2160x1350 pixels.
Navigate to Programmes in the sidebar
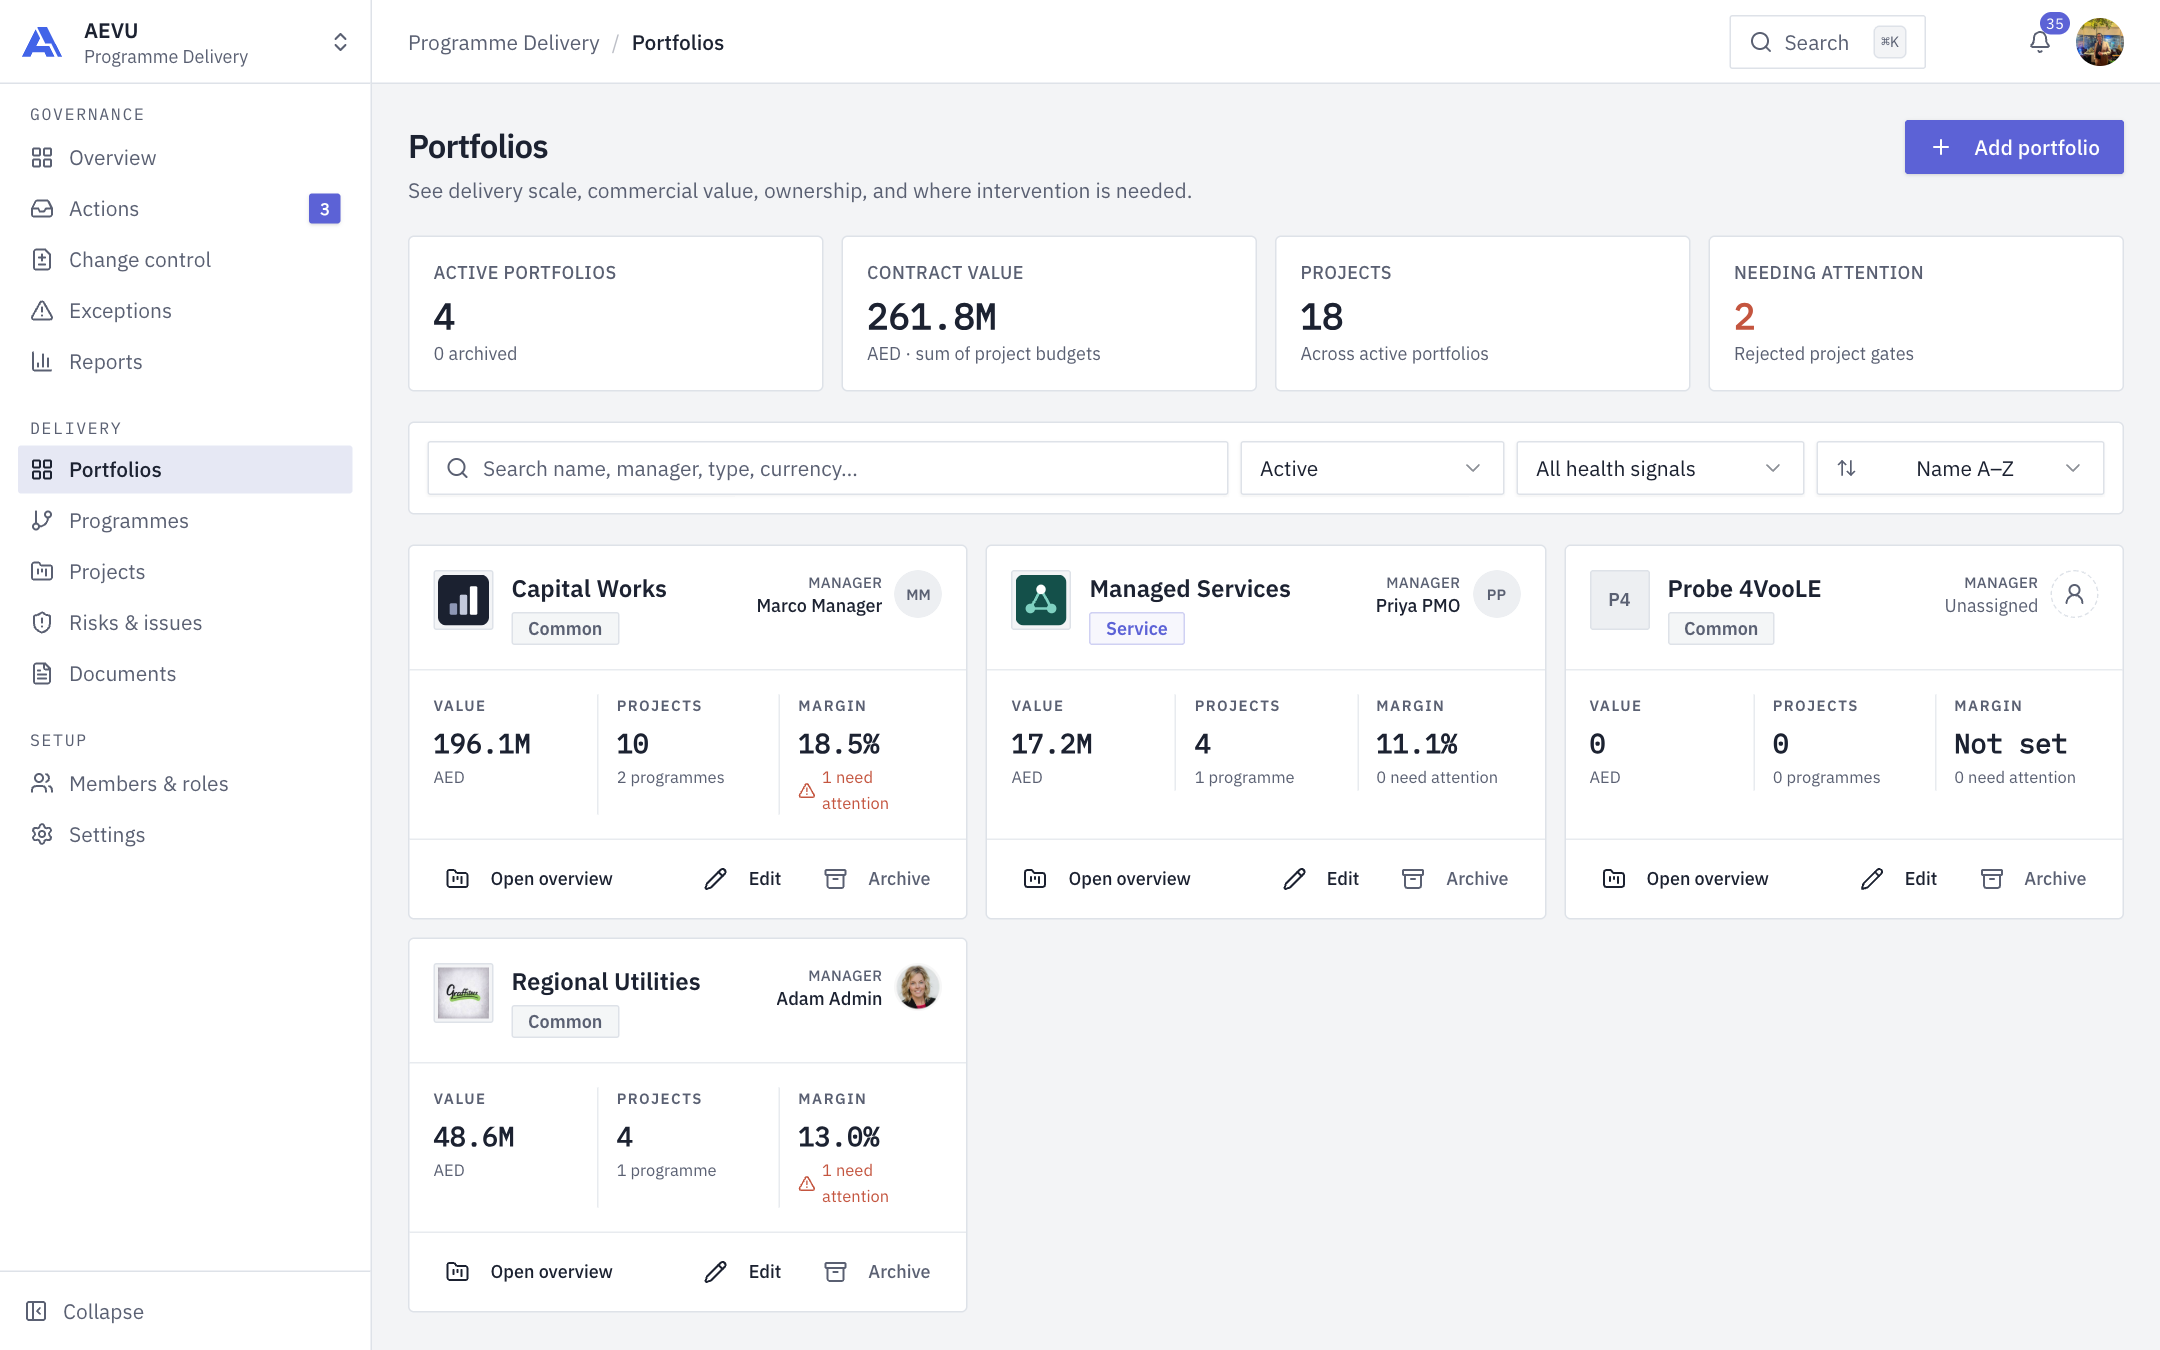[185, 521]
